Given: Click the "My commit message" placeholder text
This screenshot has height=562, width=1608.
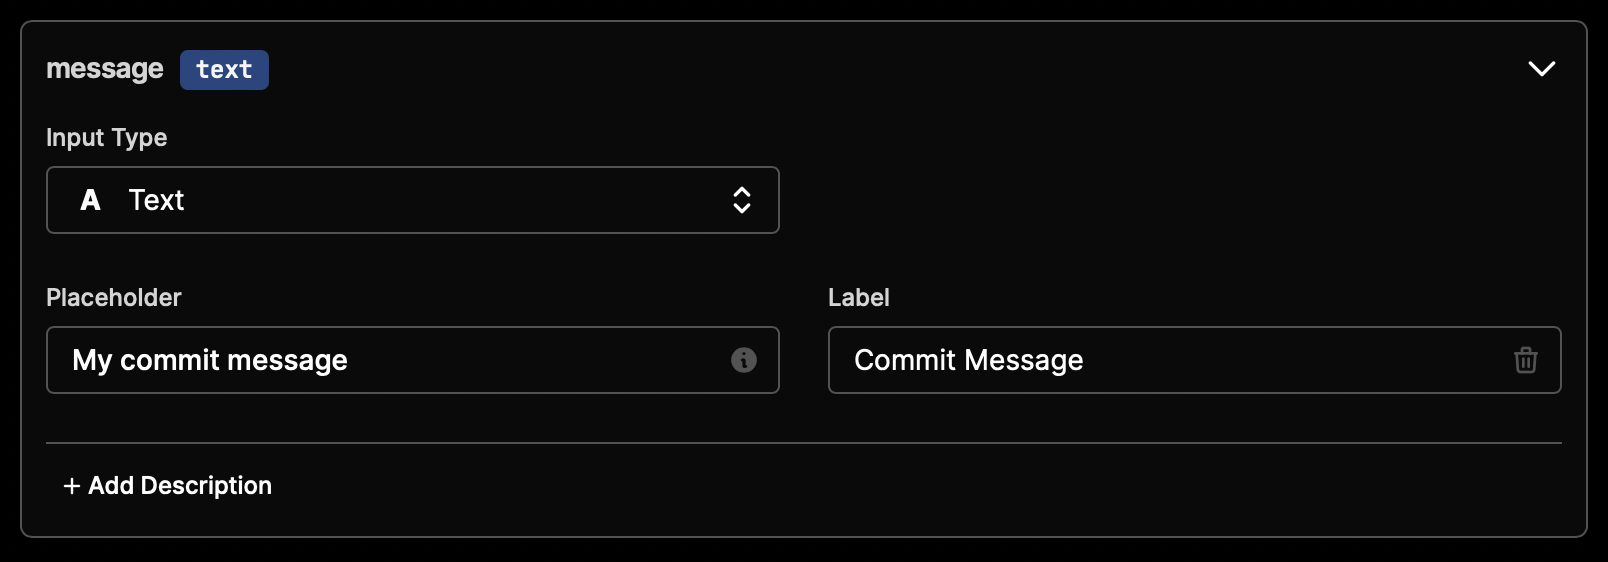Looking at the screenshot, I should pos(210,360).
